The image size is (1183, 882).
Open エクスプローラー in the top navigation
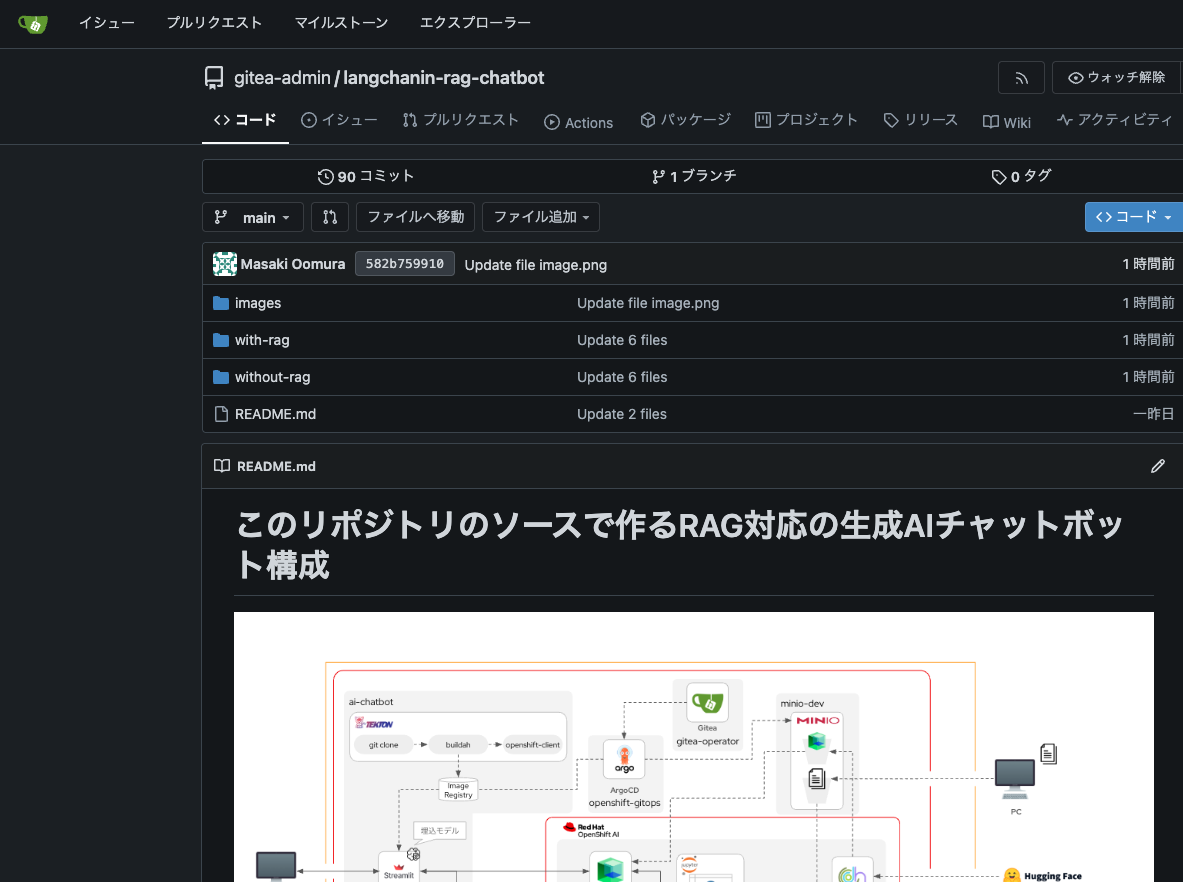(475, 23)
